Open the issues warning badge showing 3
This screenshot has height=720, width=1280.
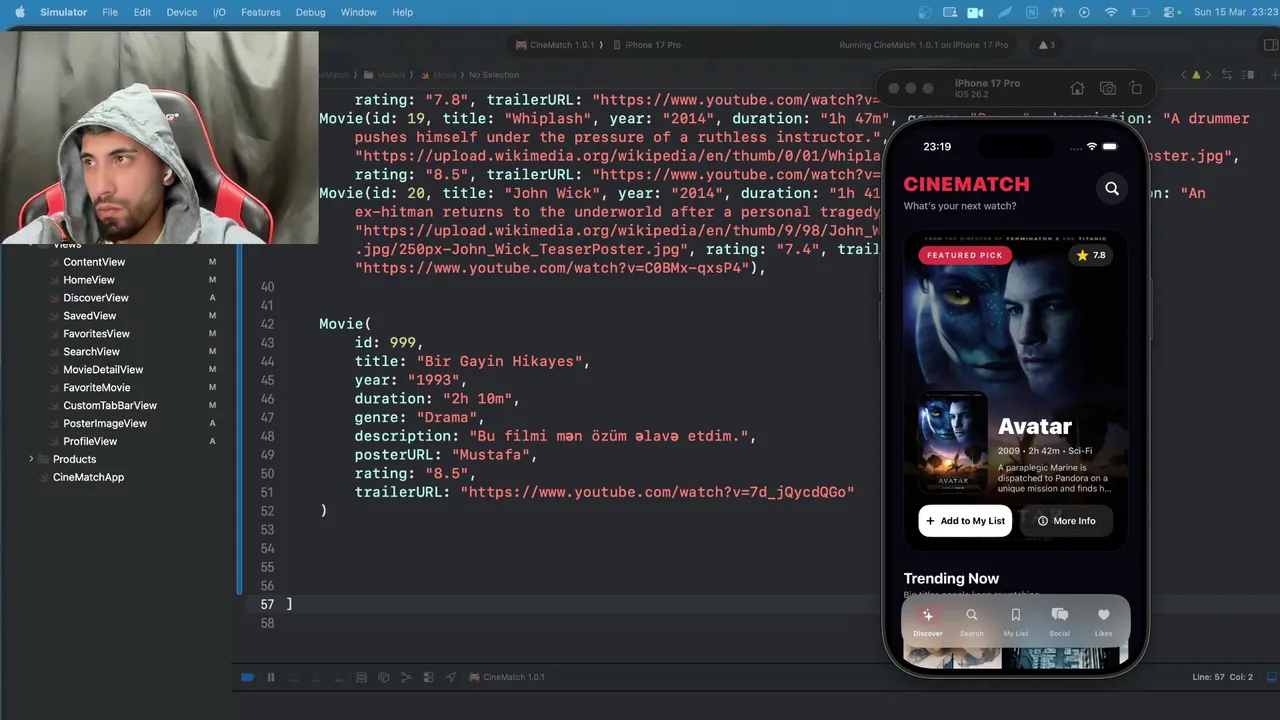pos(1046,45)
